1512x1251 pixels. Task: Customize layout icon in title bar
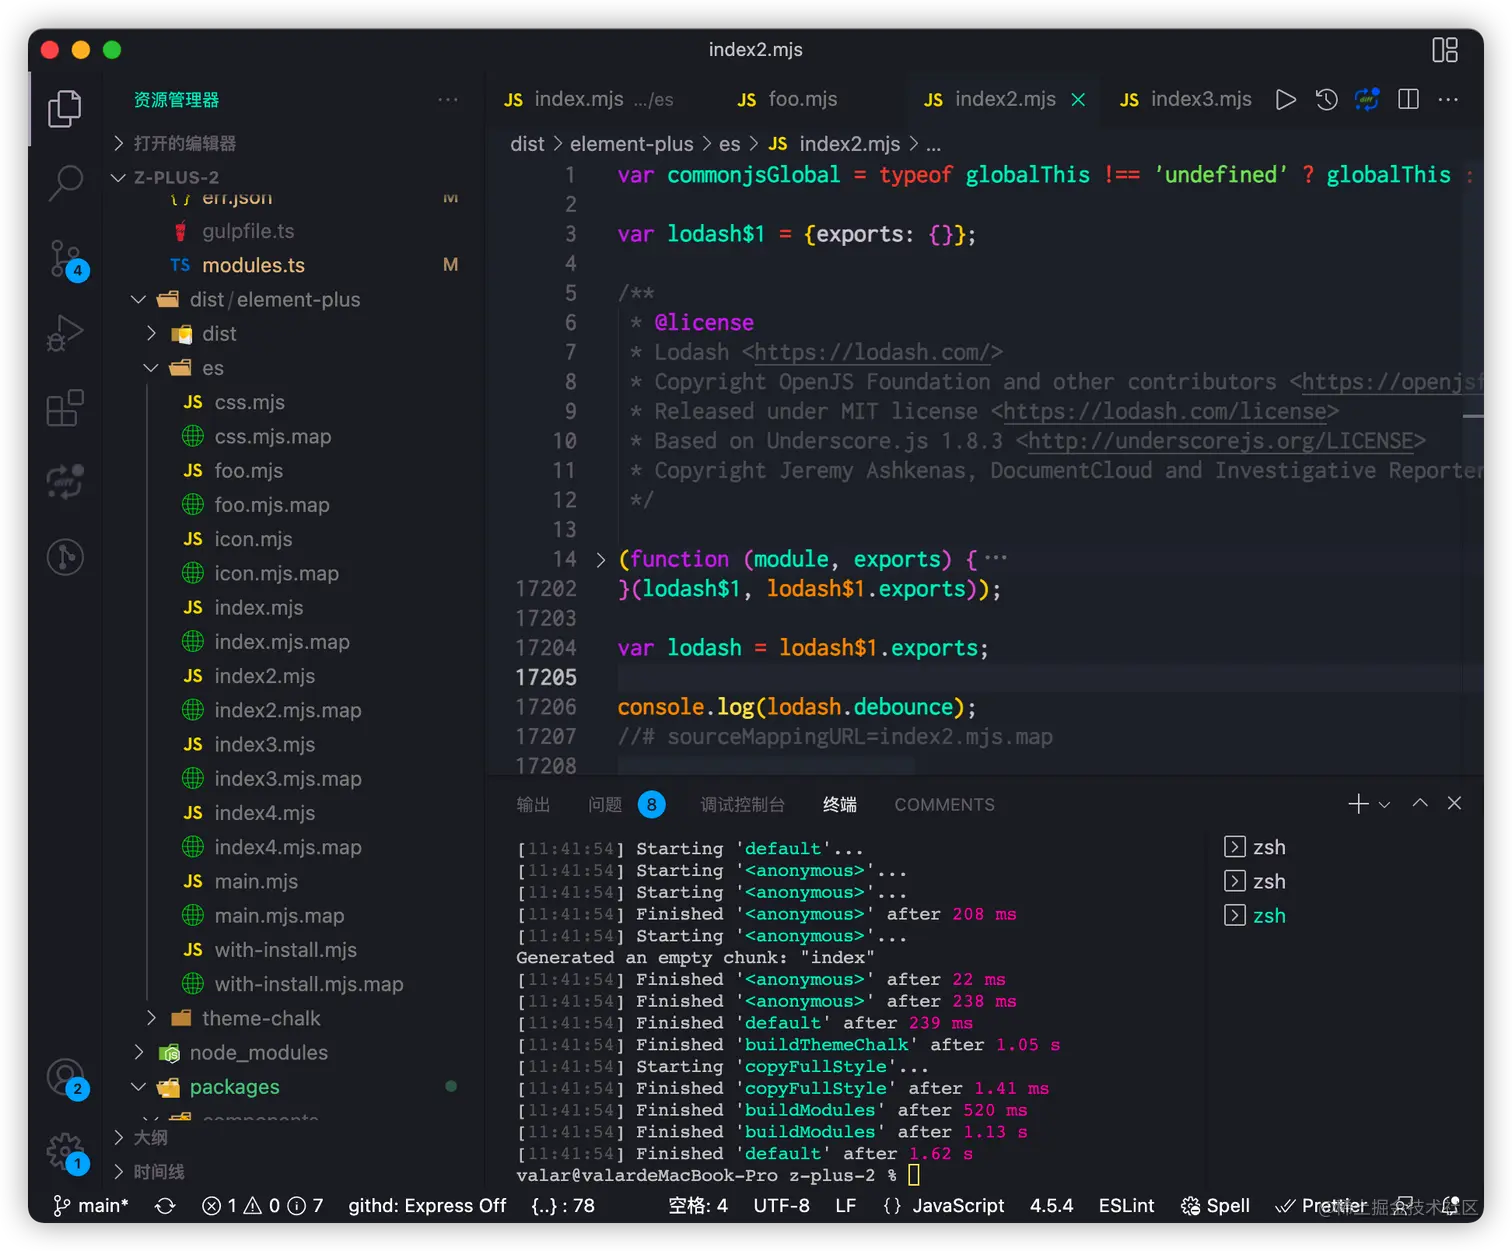click(1445, 50)
